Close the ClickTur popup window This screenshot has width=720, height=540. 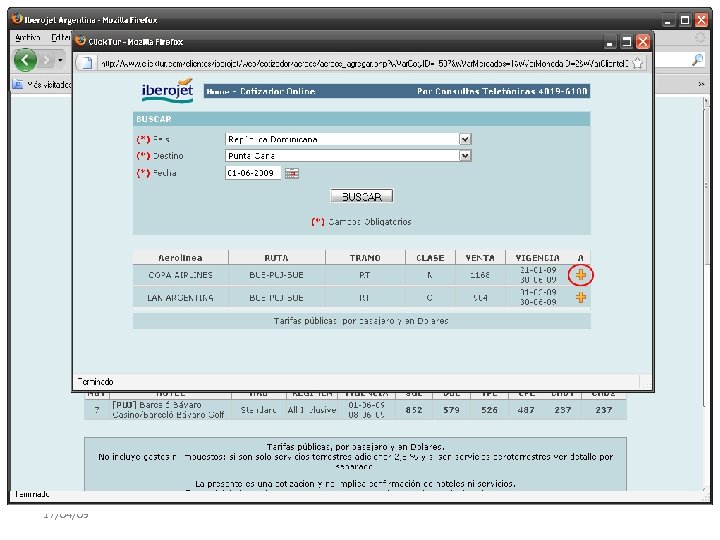[643, 42]
